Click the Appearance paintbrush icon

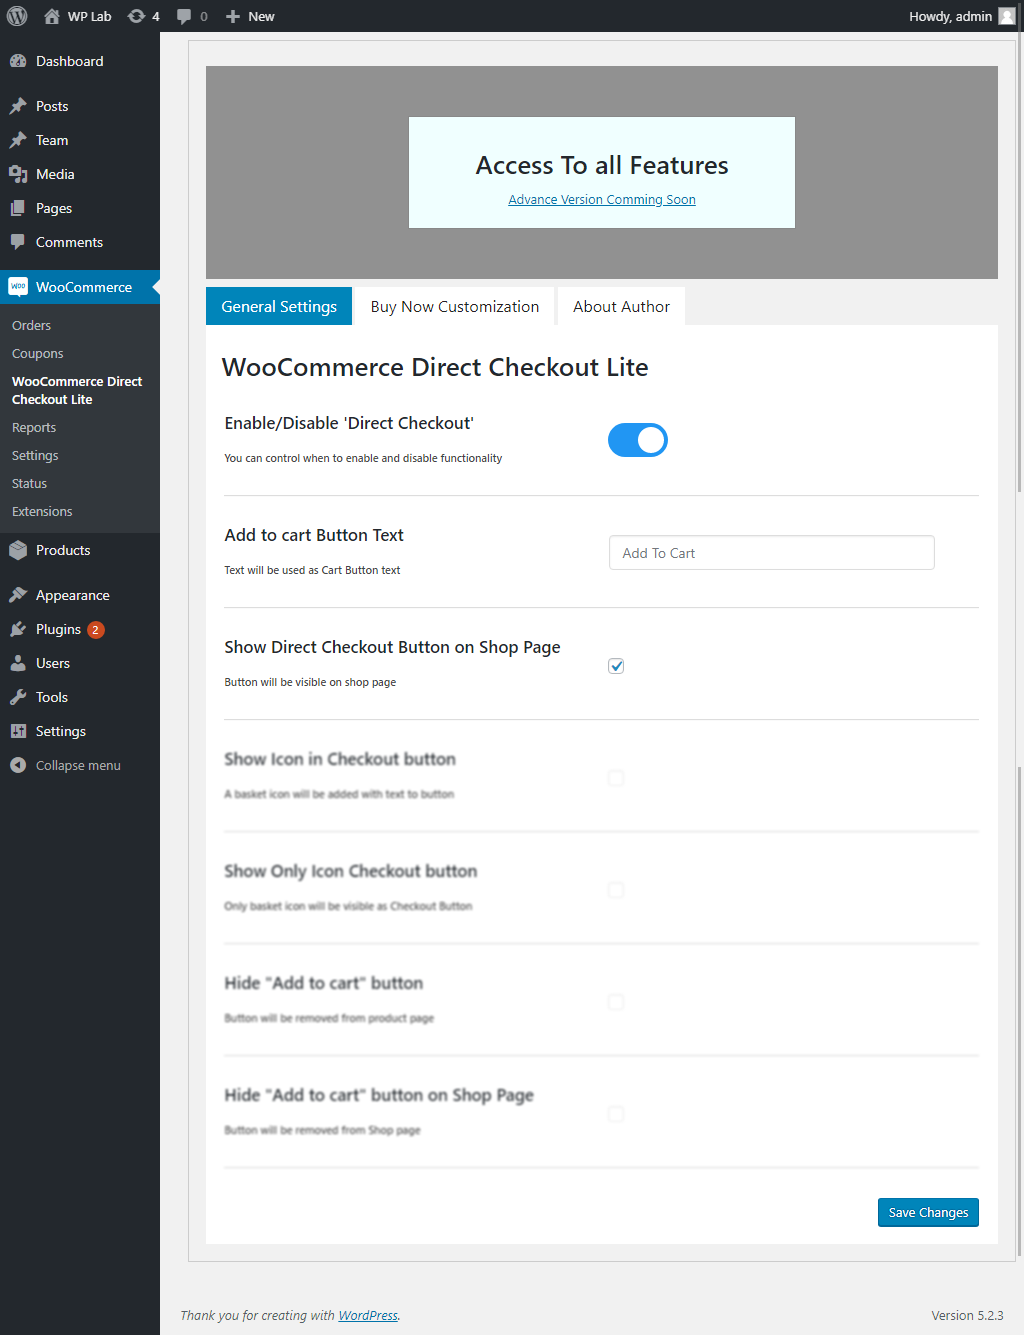click(x=18, y=595)
